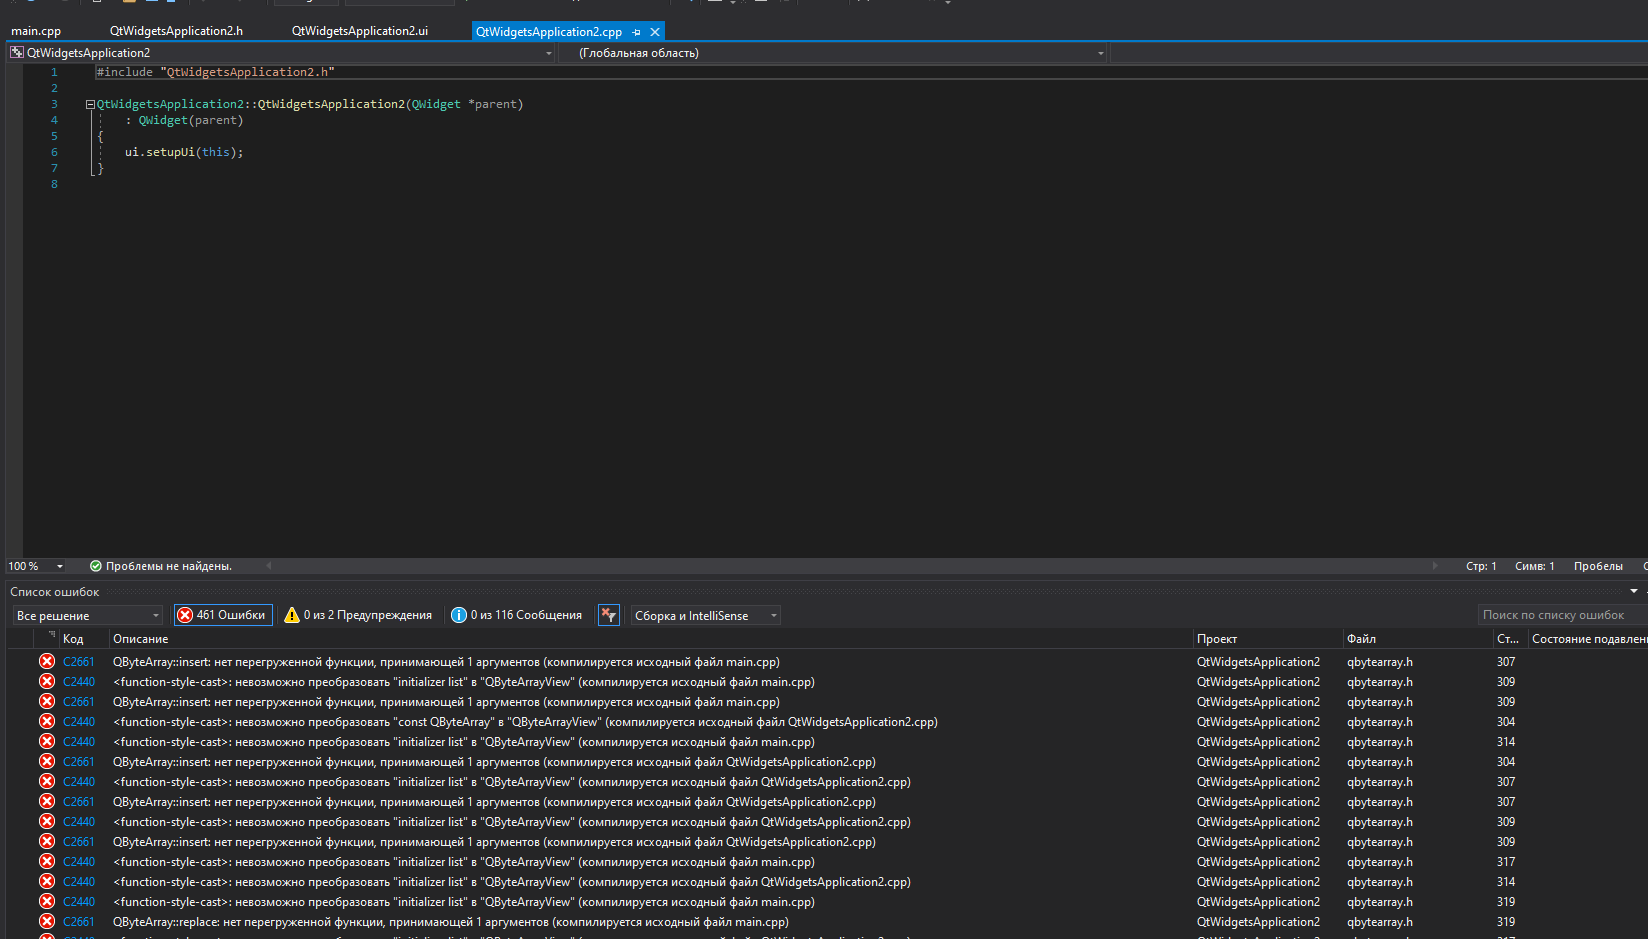Click the editor horizontal scroll right arrow
The height and width of the screenshot is (939, 1648).
pyautogui.click(x=1435, y=566)
